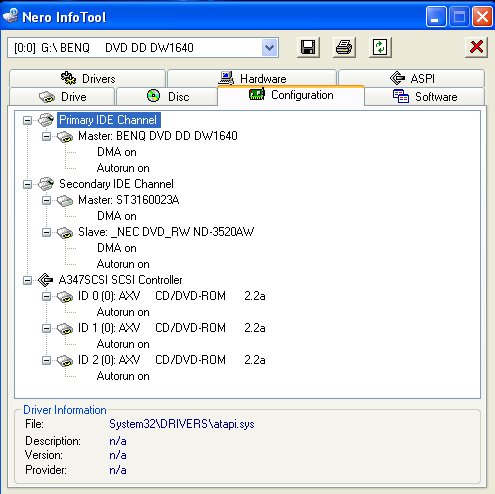Click Autorun on under BENQ master

point(123,168)
